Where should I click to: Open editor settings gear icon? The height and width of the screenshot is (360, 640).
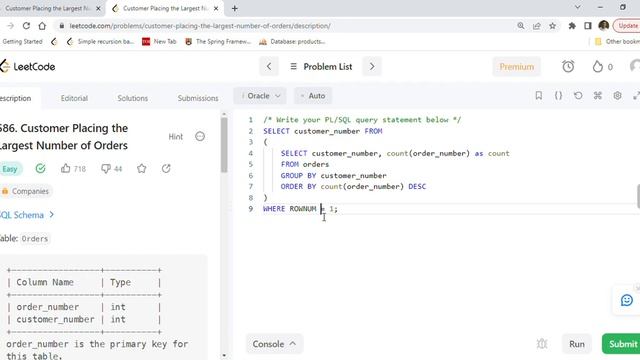[617, 96]
